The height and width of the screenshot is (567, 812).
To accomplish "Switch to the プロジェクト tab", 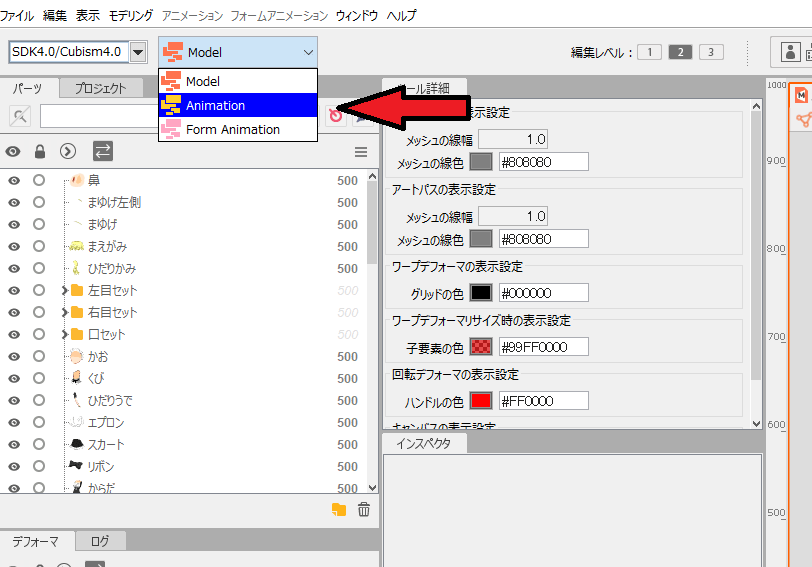I will coord(100,88).
